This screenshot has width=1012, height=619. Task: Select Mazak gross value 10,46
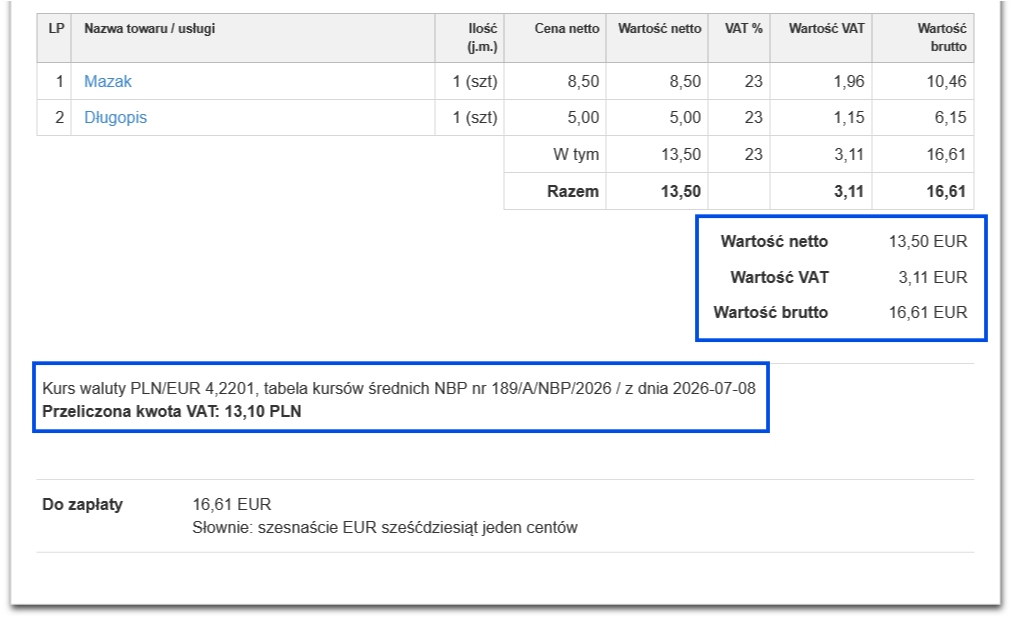click(946, 81)
